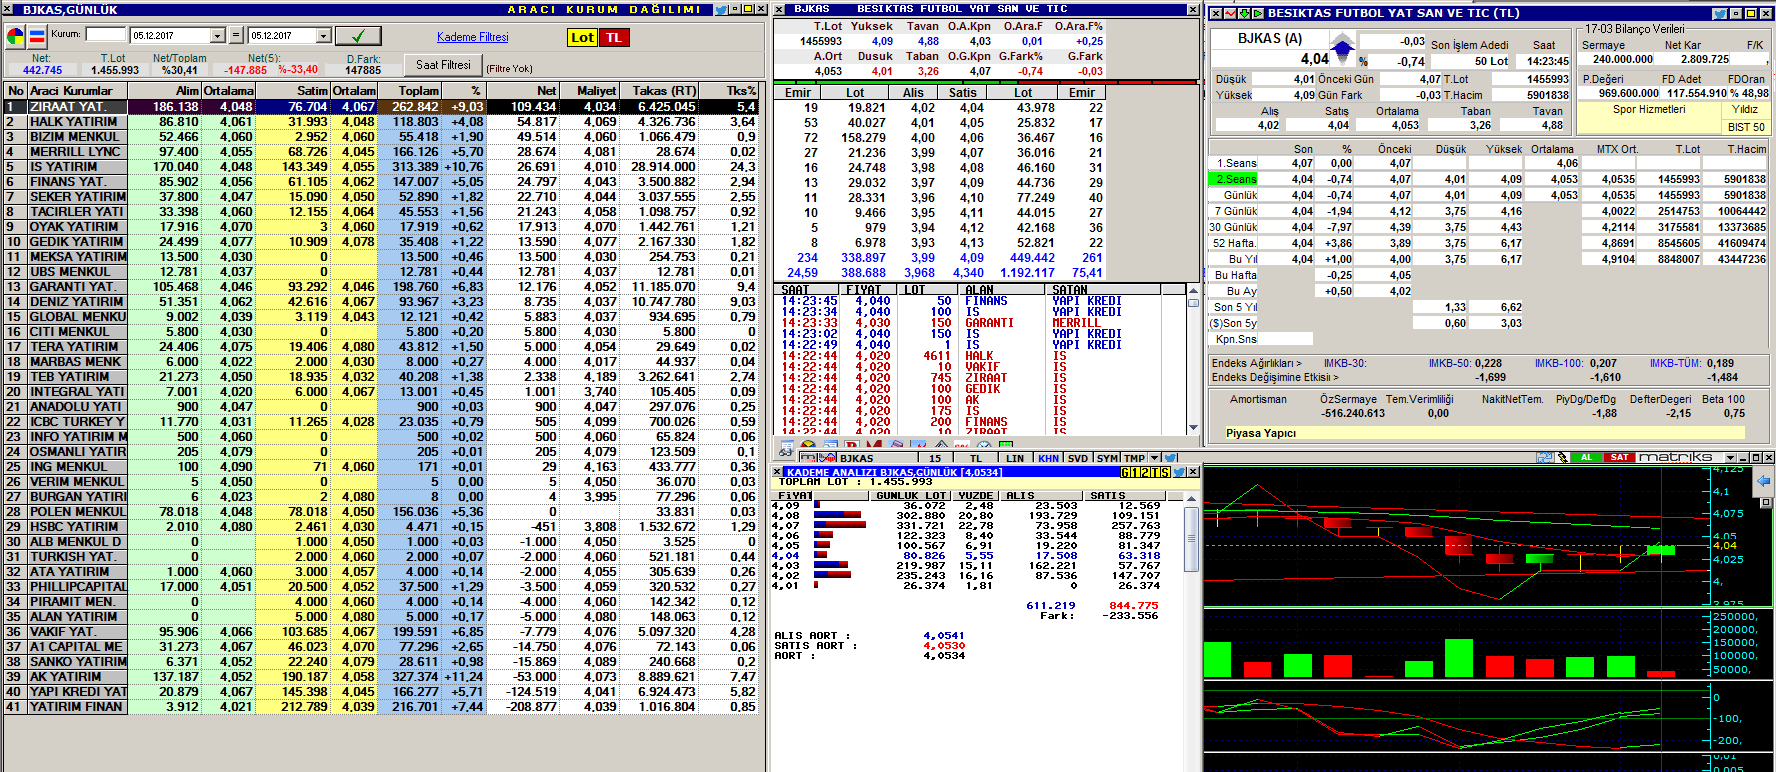This screenshot has height=772, width=1776.
Task: Focus the Kurum input field
Action: pos(106,34)
